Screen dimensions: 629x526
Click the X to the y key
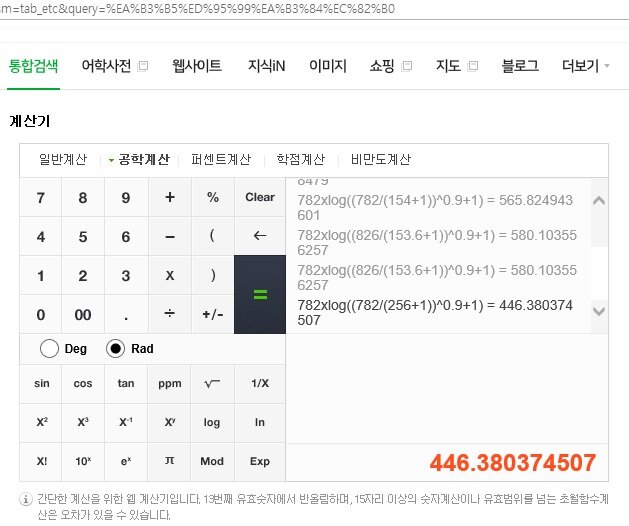coord(169,422)
